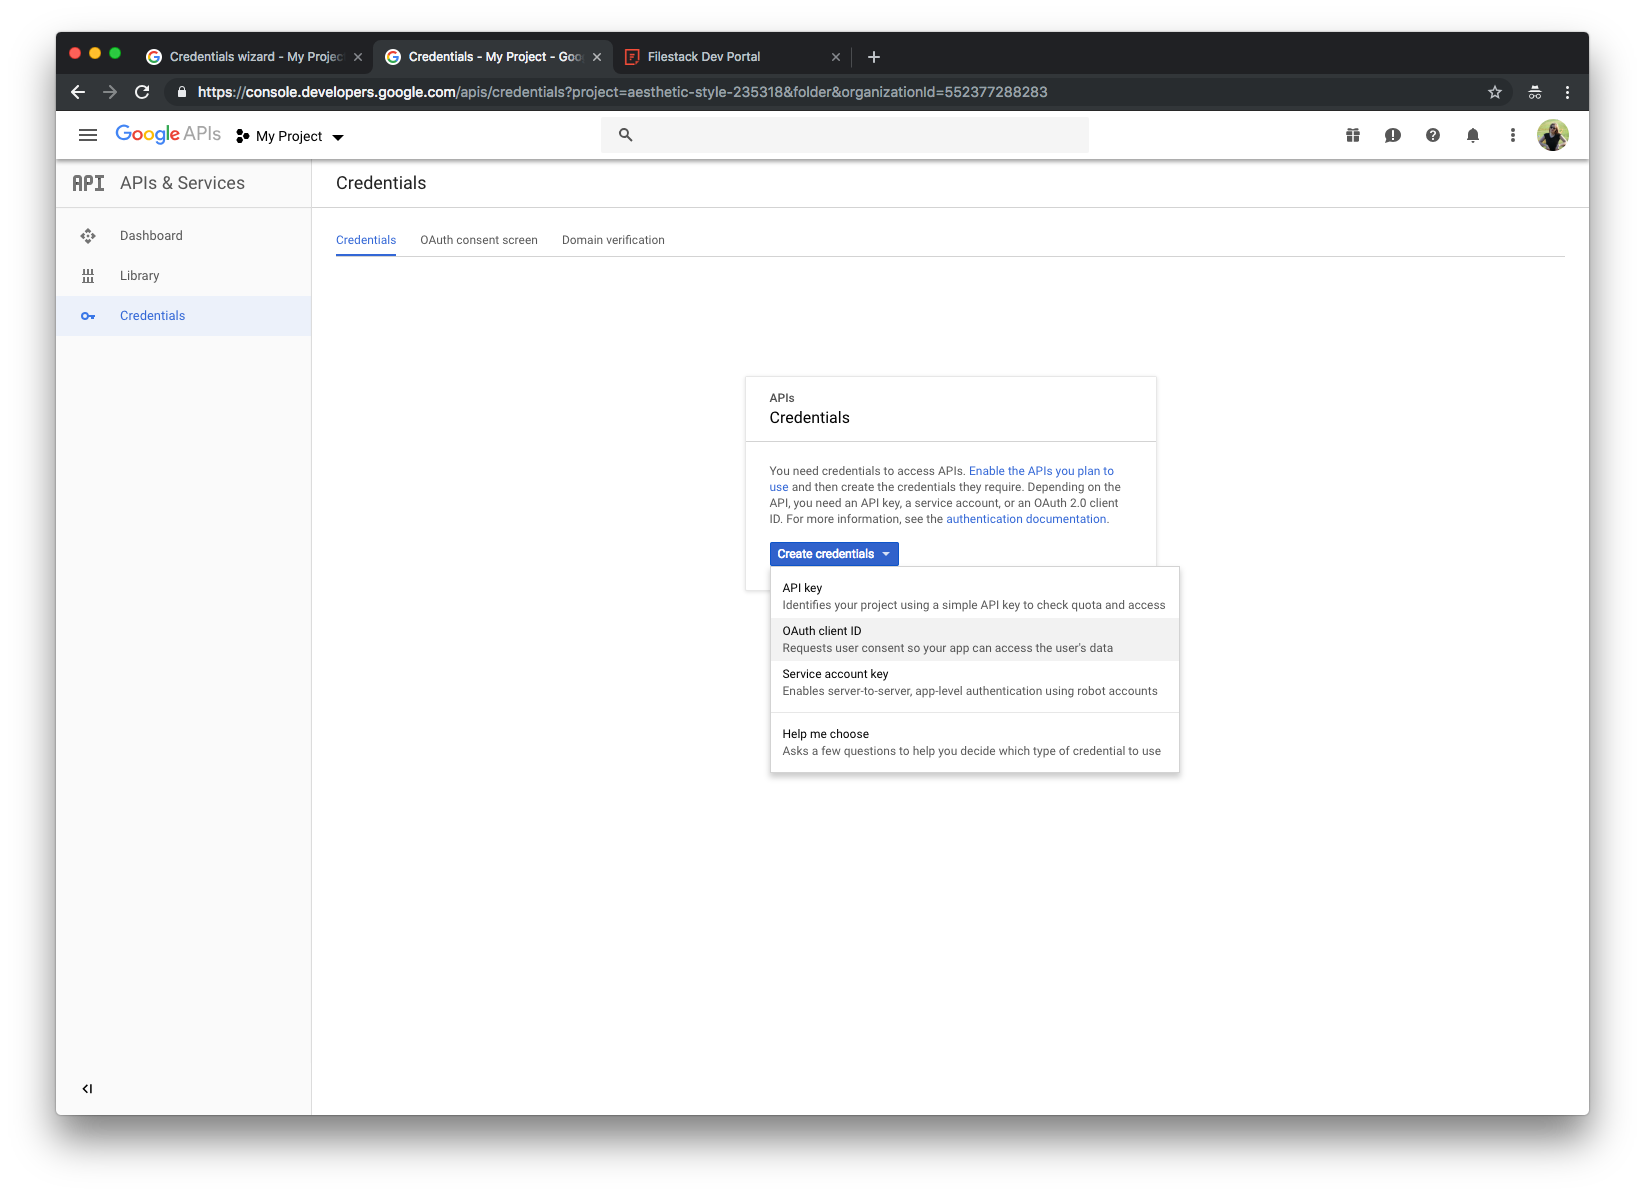Click the 'use' link continuation text
This screenshot has width=1645, height=1195.
(x=778, y=487)
